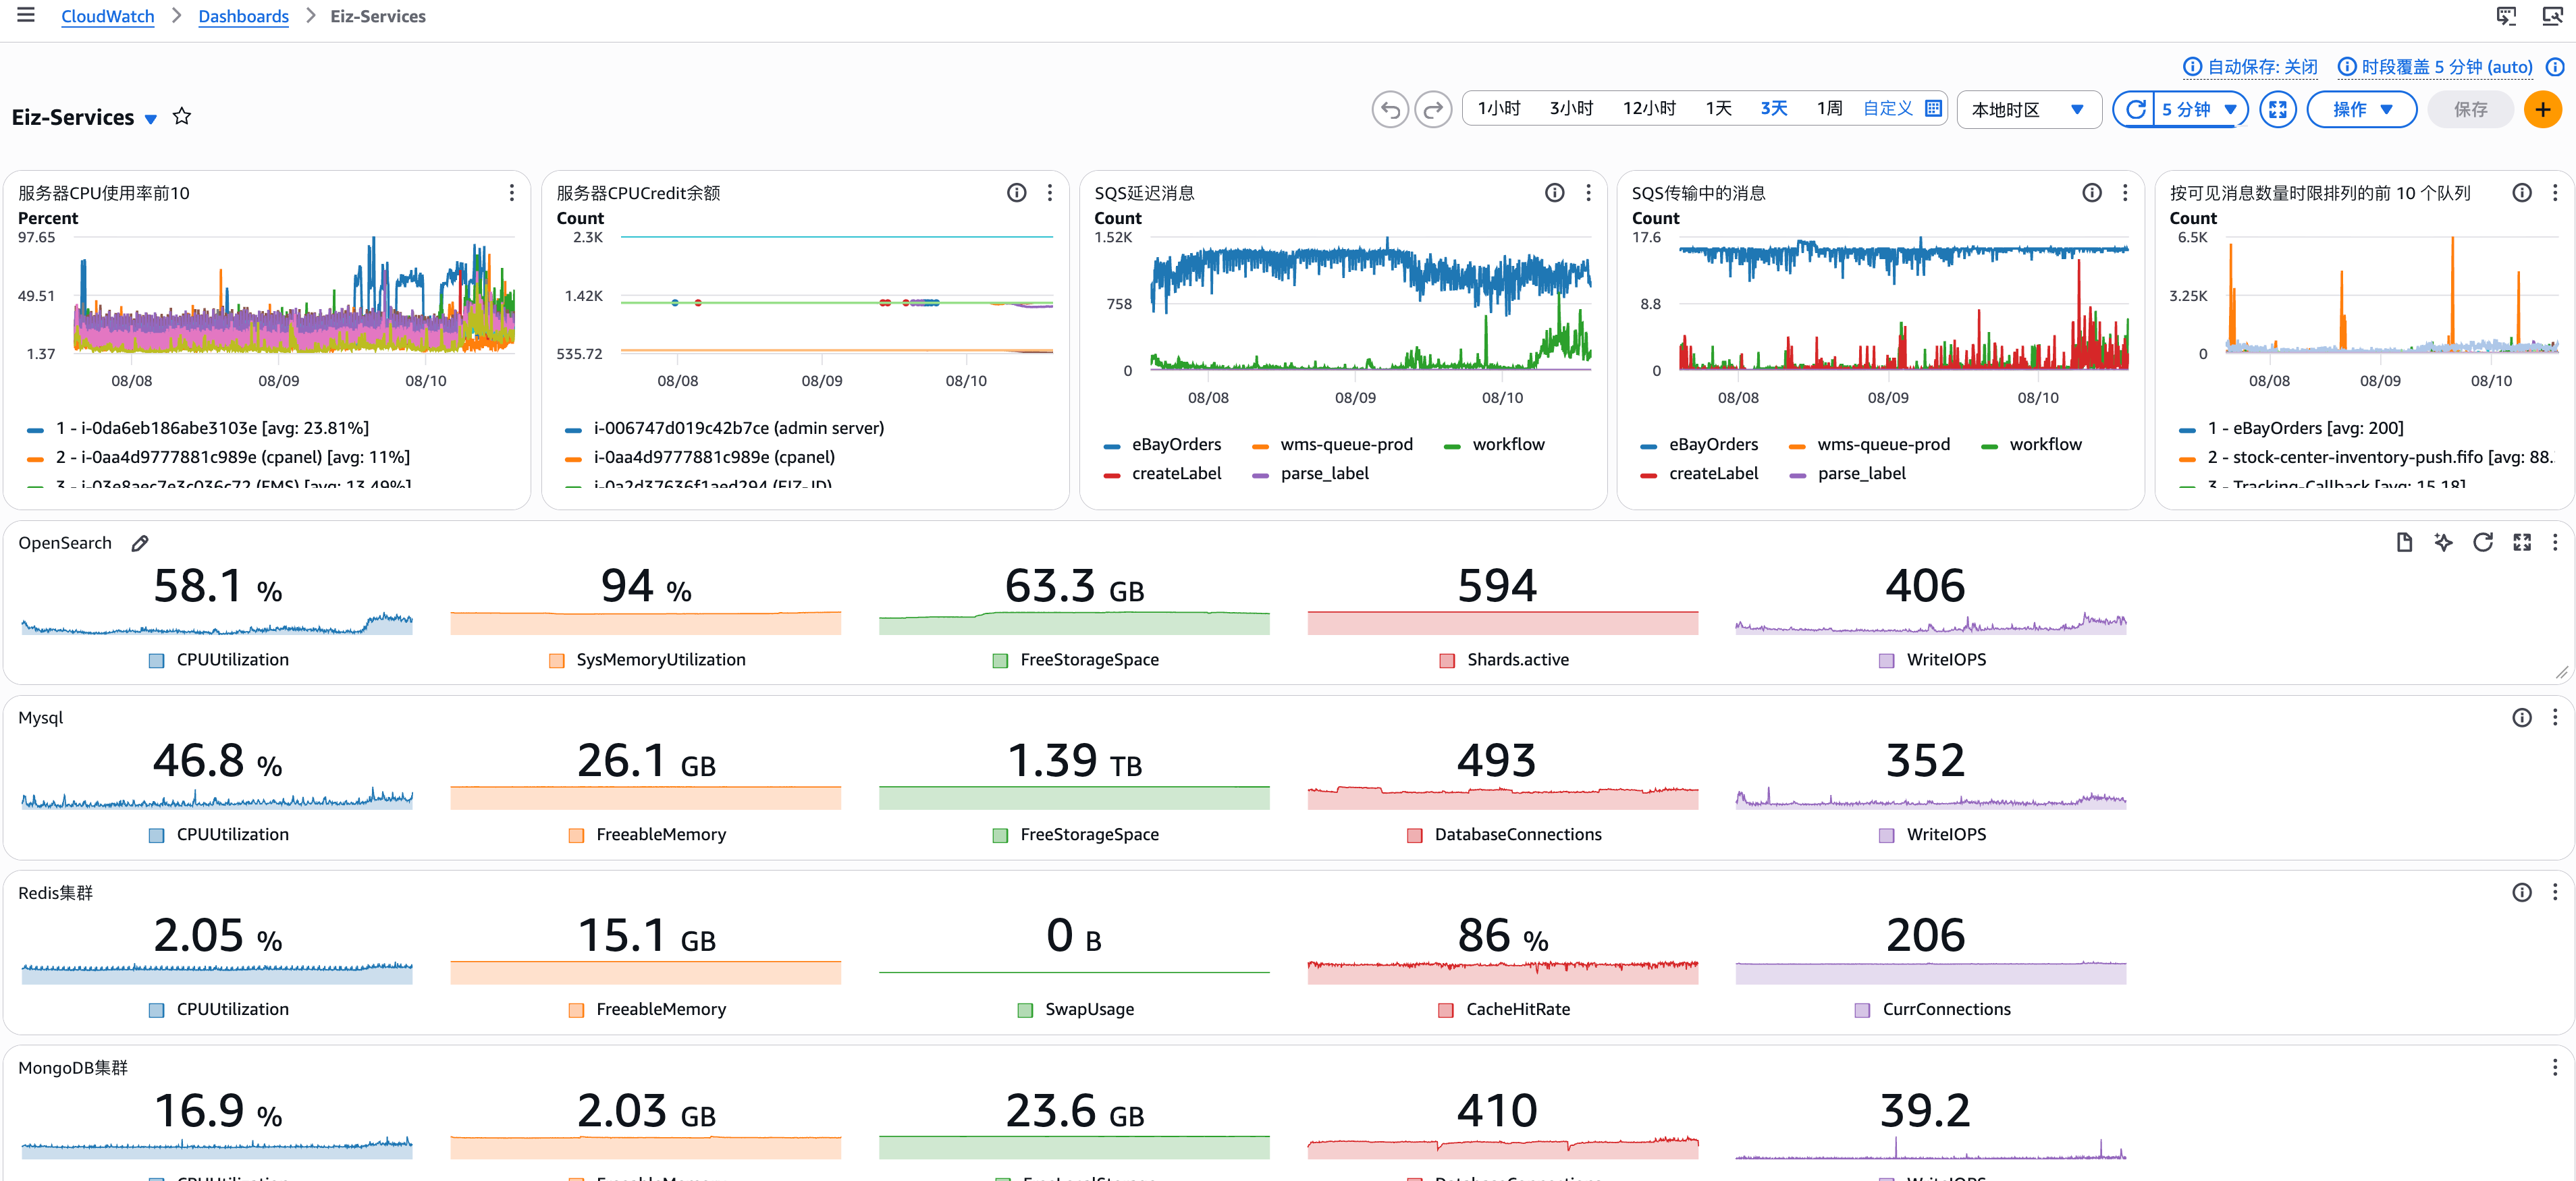Refresh the OpenSearch widget
Screen dimensions: 2576x1181
(x=2482, y=542)
